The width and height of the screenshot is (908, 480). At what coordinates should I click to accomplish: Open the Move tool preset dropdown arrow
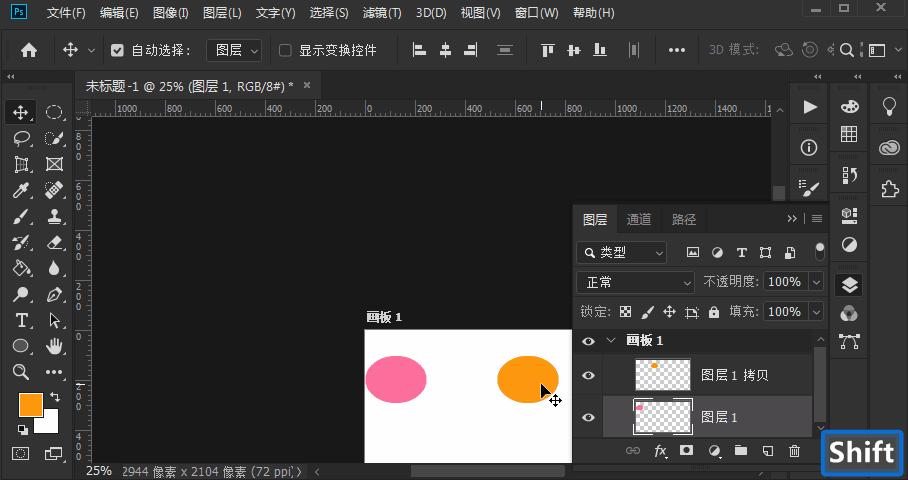[x=91, y=50]
